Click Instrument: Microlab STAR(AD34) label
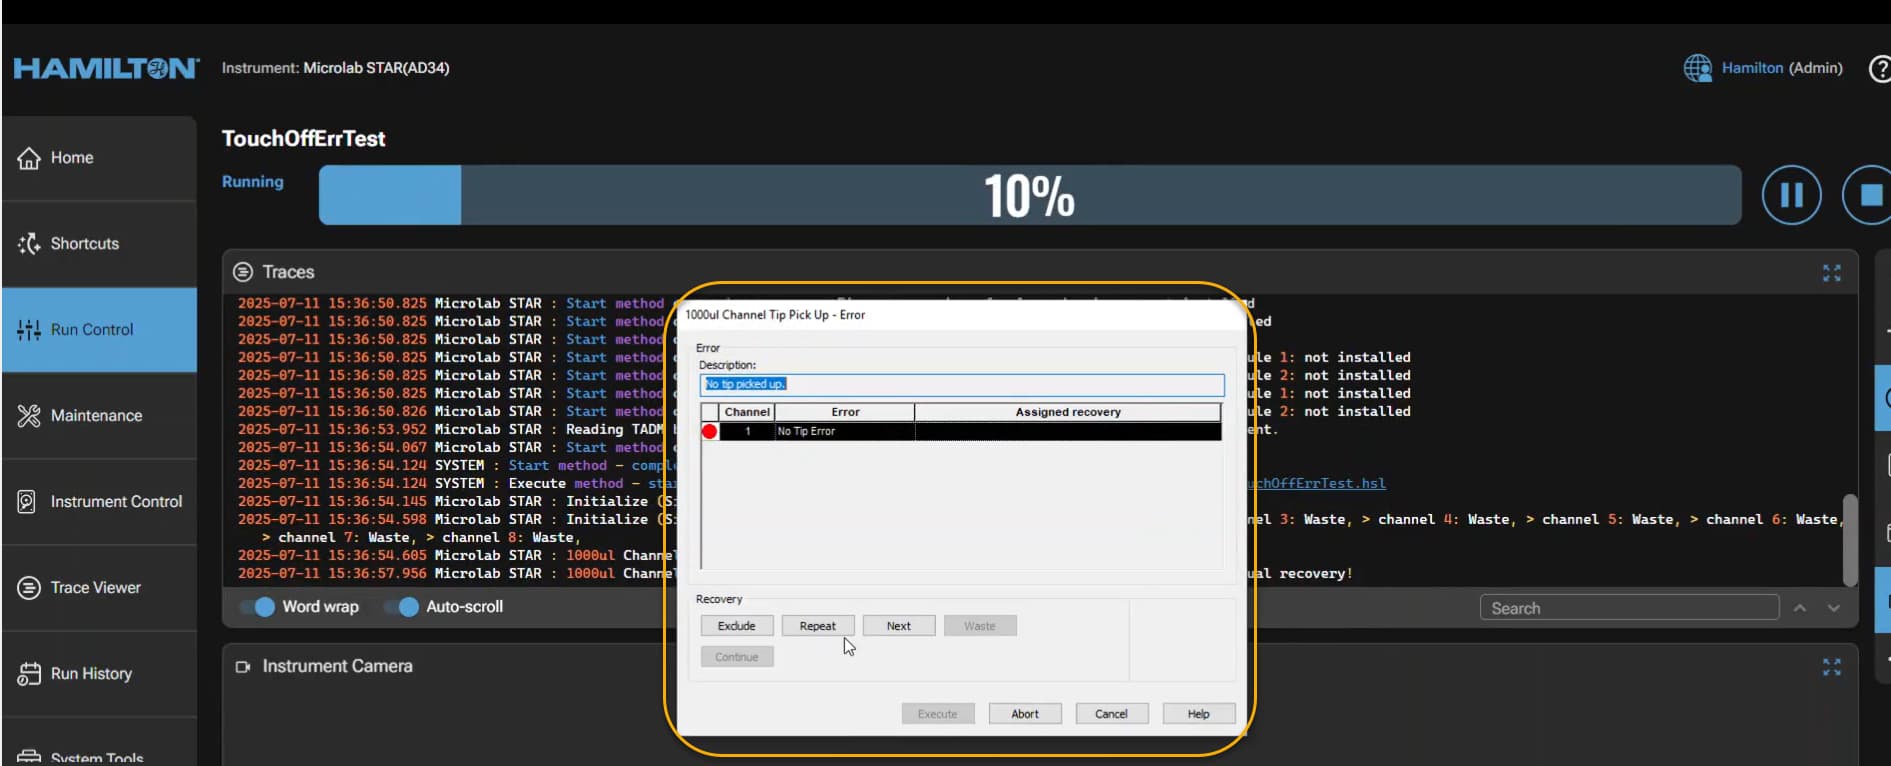Screen dimensions: 1891x766 point(335,68)
